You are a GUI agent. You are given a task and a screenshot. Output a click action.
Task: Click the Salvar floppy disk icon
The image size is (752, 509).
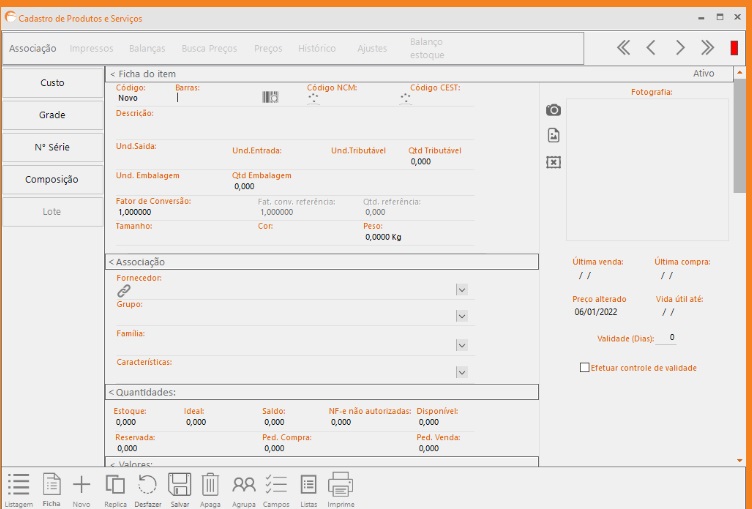(x=179, y=485)
